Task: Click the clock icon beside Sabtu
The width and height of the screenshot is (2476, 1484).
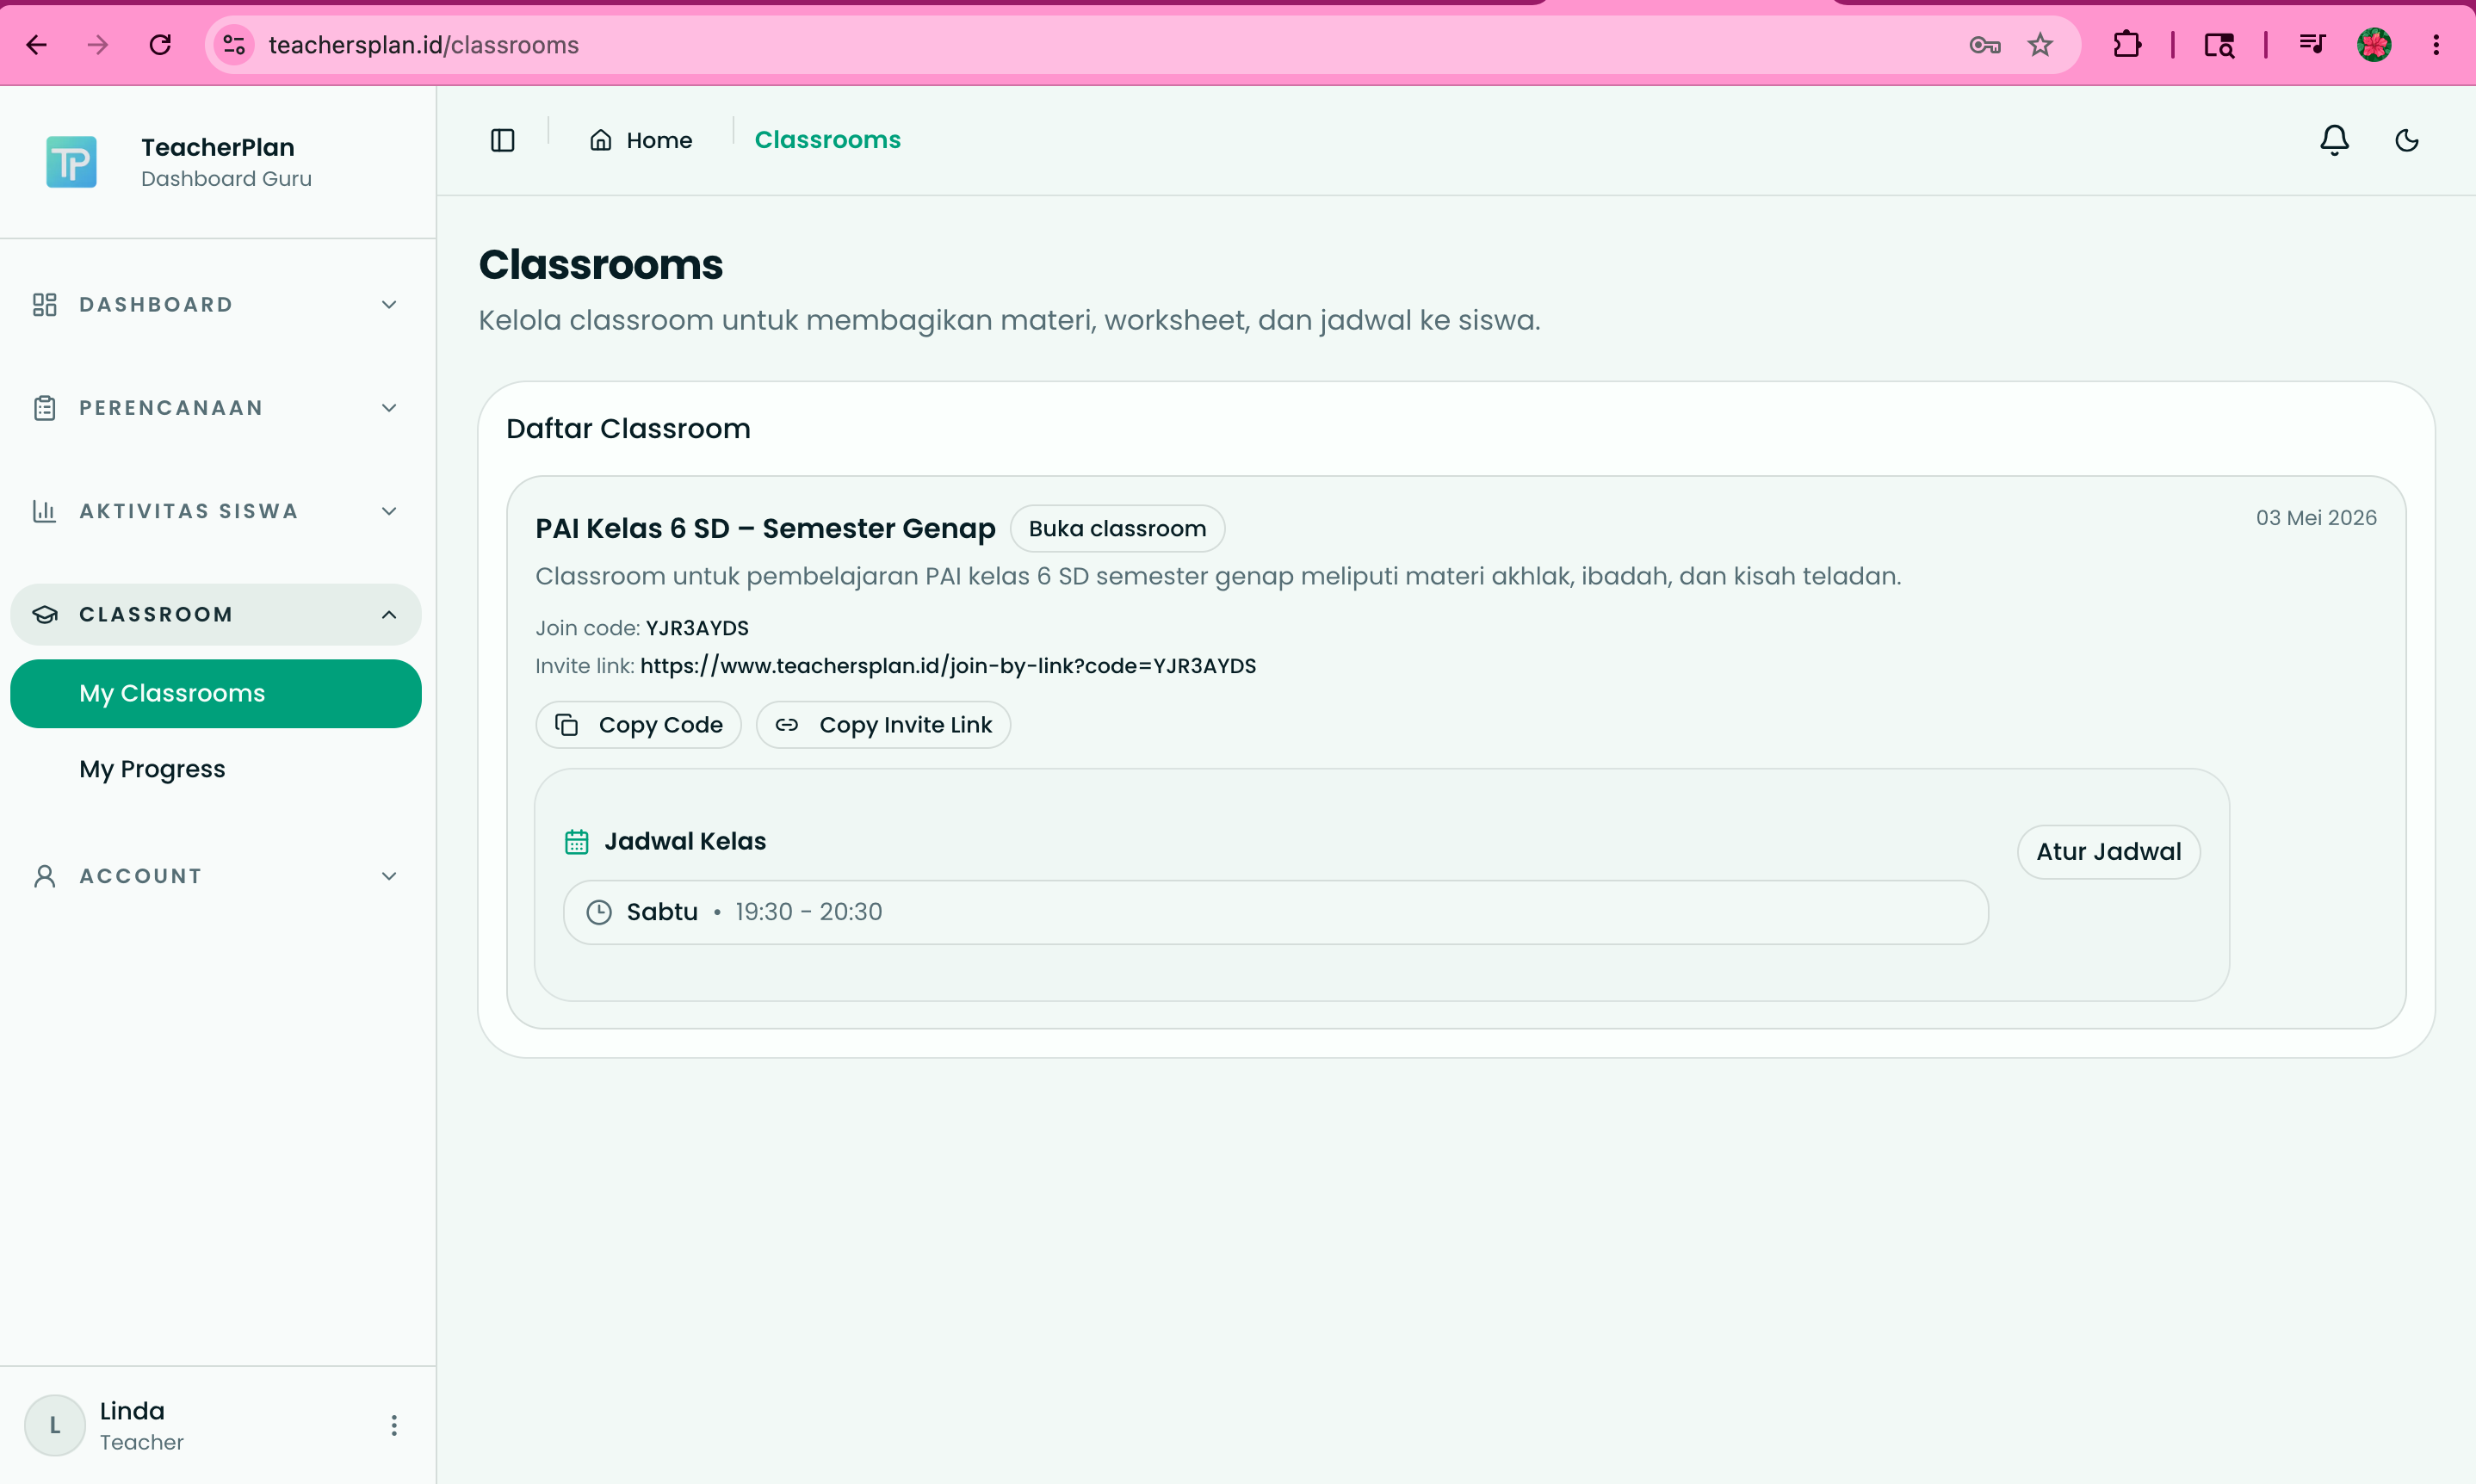Action: (x=599, y=912)
